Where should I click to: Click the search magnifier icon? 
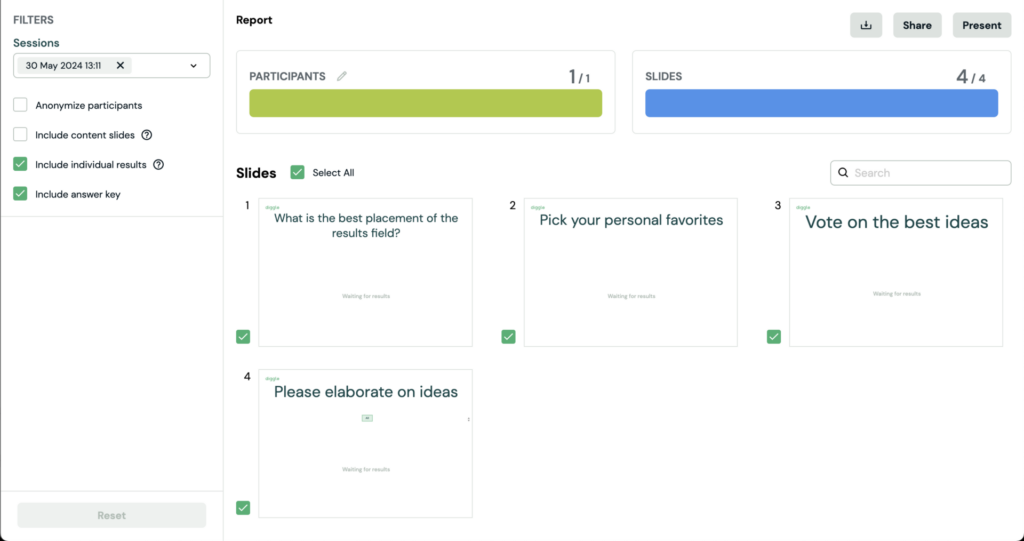(843, 173)
